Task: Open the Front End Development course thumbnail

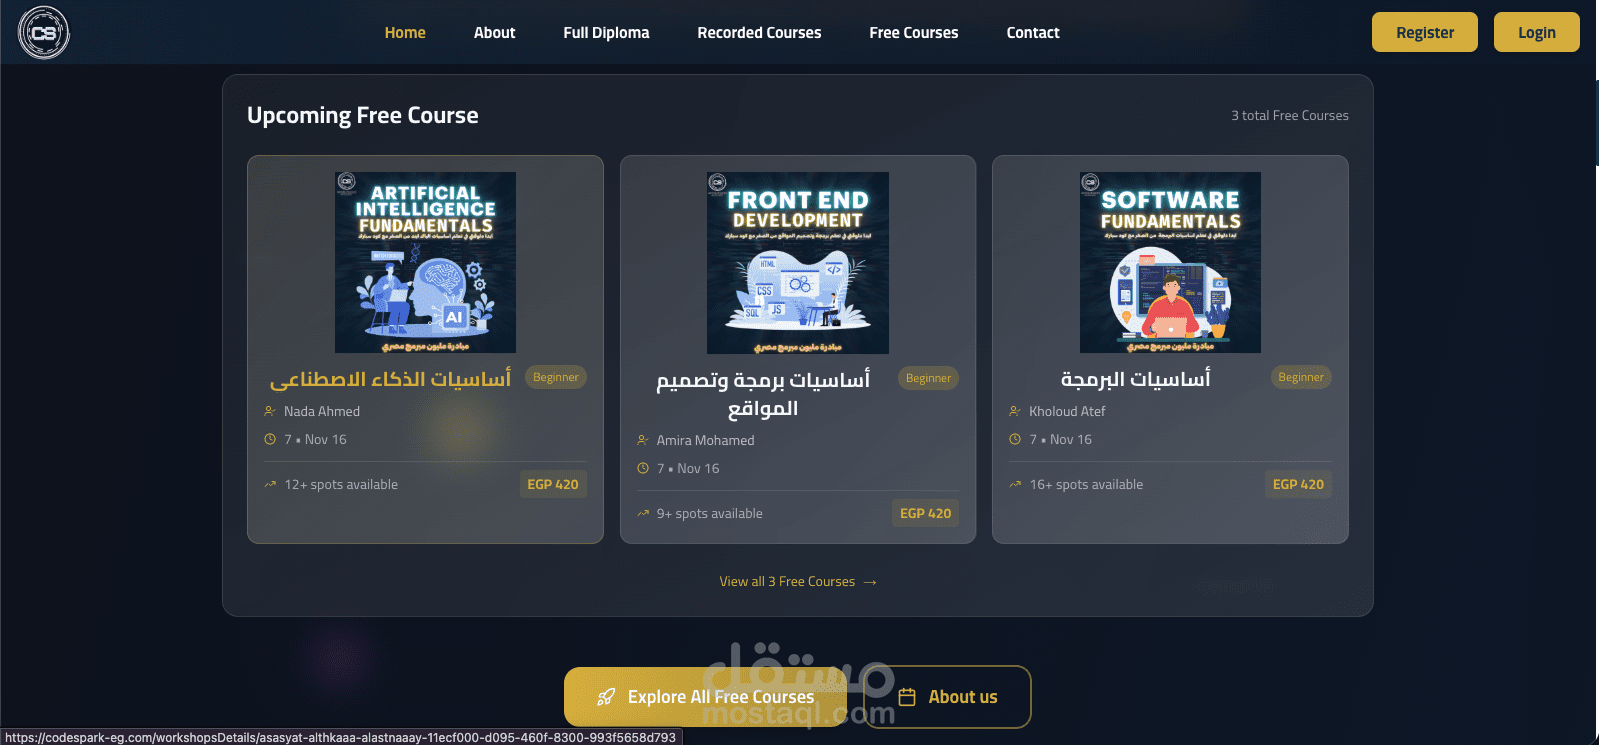Action: 798,262
